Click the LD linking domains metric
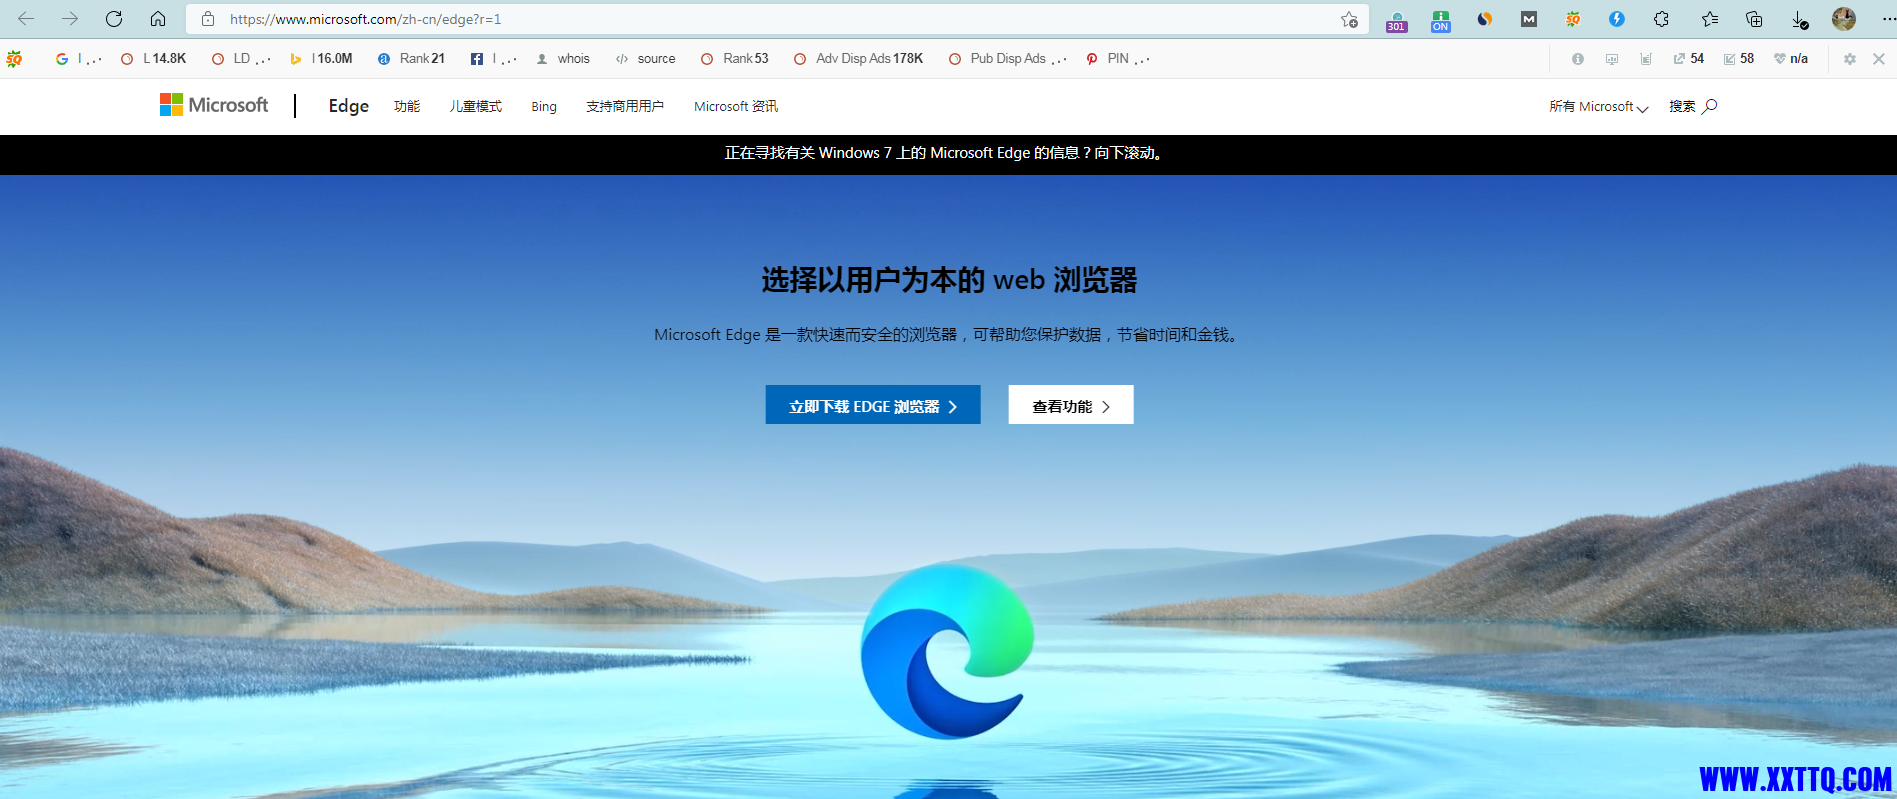 (241, 59)
